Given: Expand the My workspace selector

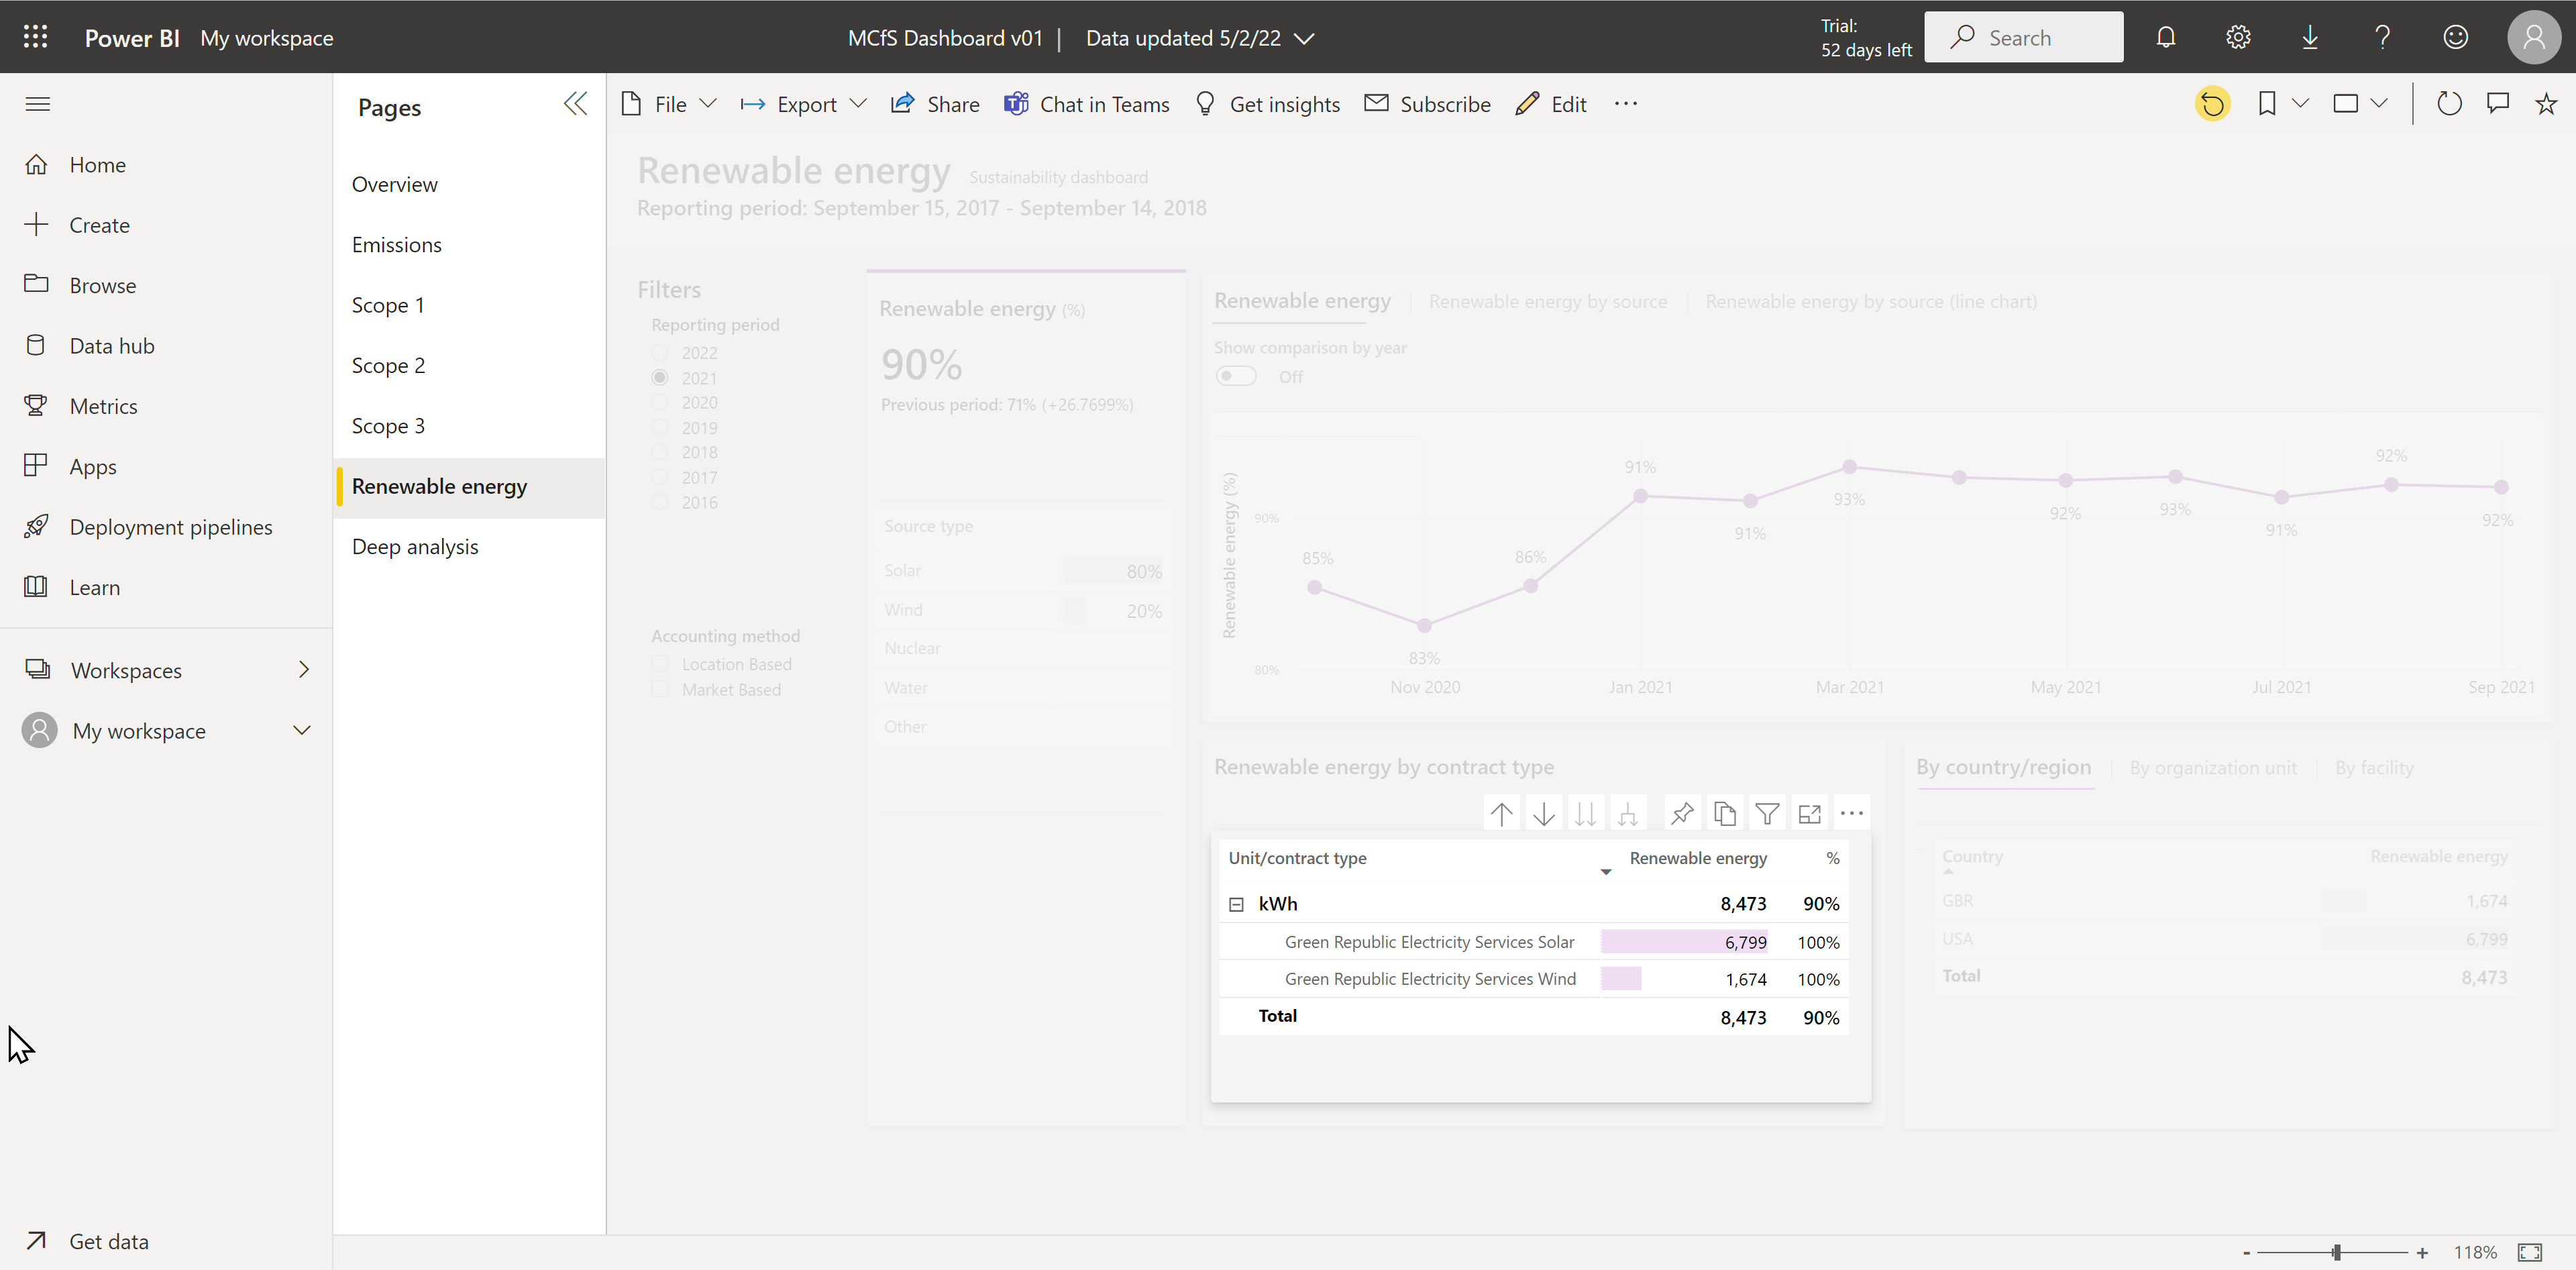Looking at the screenshot, I should [302, 730].
